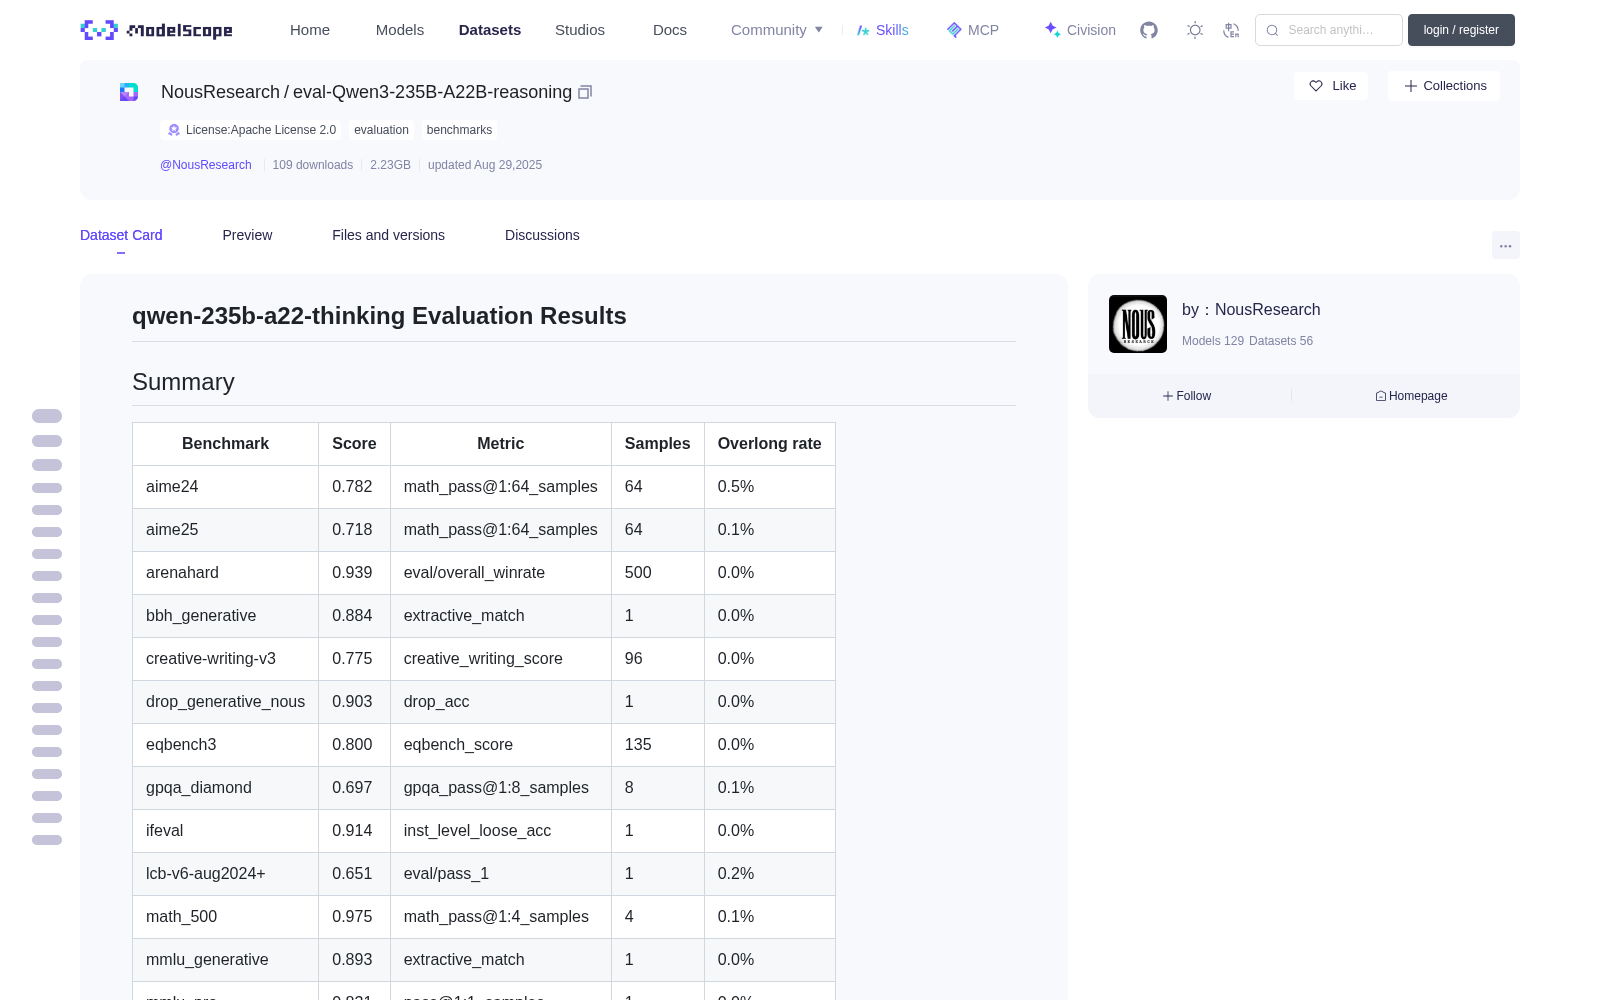Switch to the Files and versions tab
This screenshot has width=1600, height=1000.
click(x=388, y=235)
